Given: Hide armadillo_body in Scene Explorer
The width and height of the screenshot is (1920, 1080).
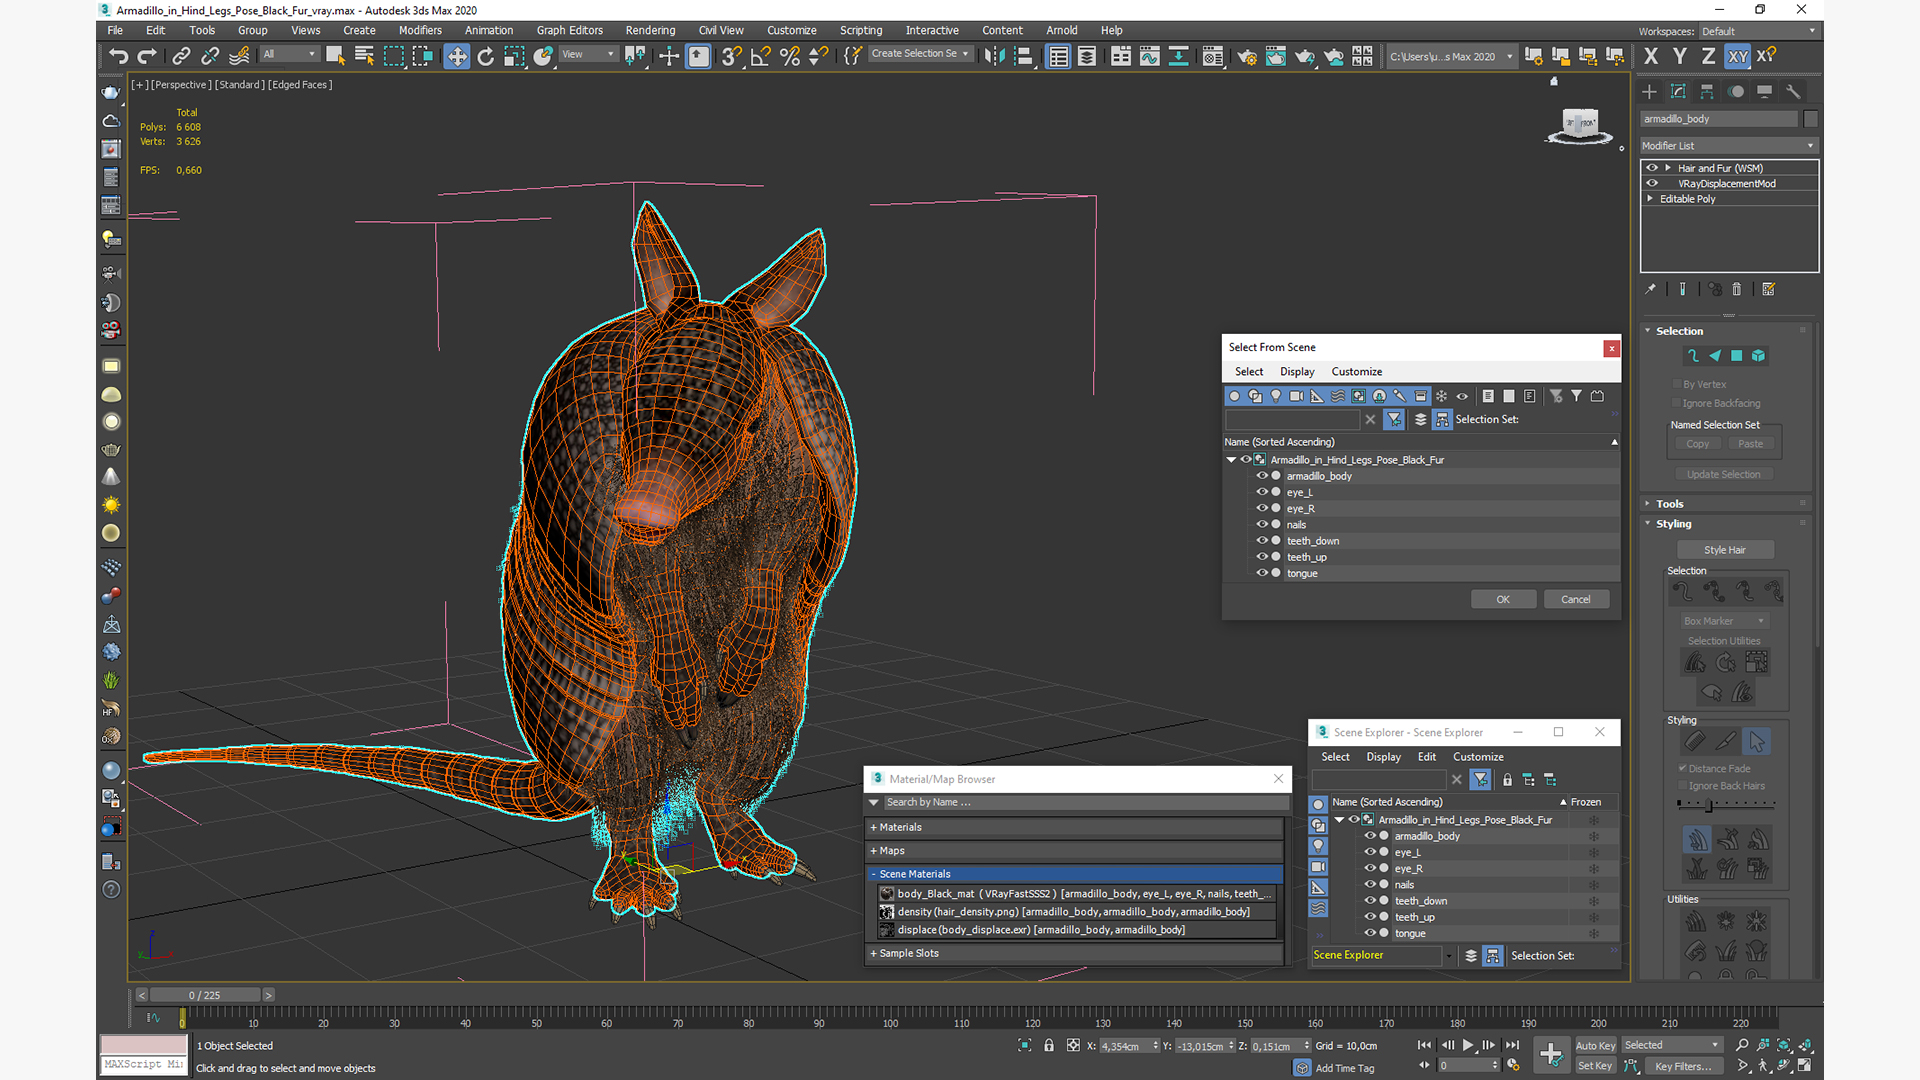Looking at the screenshot, I should [x=1370, y=836].
